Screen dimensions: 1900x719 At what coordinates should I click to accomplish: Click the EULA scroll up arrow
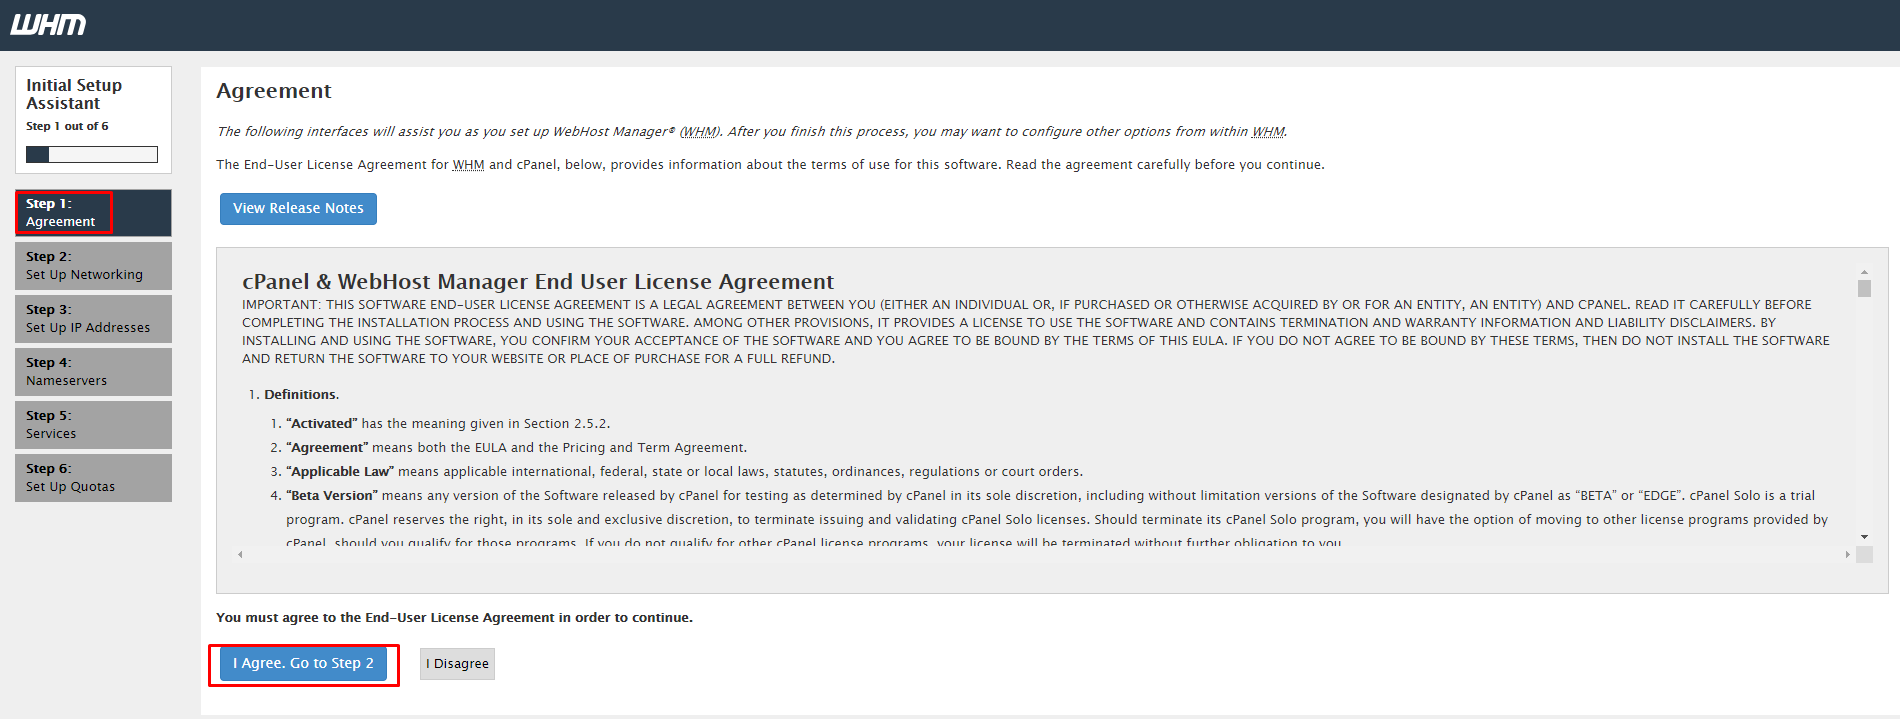(x=1864, y=272)
